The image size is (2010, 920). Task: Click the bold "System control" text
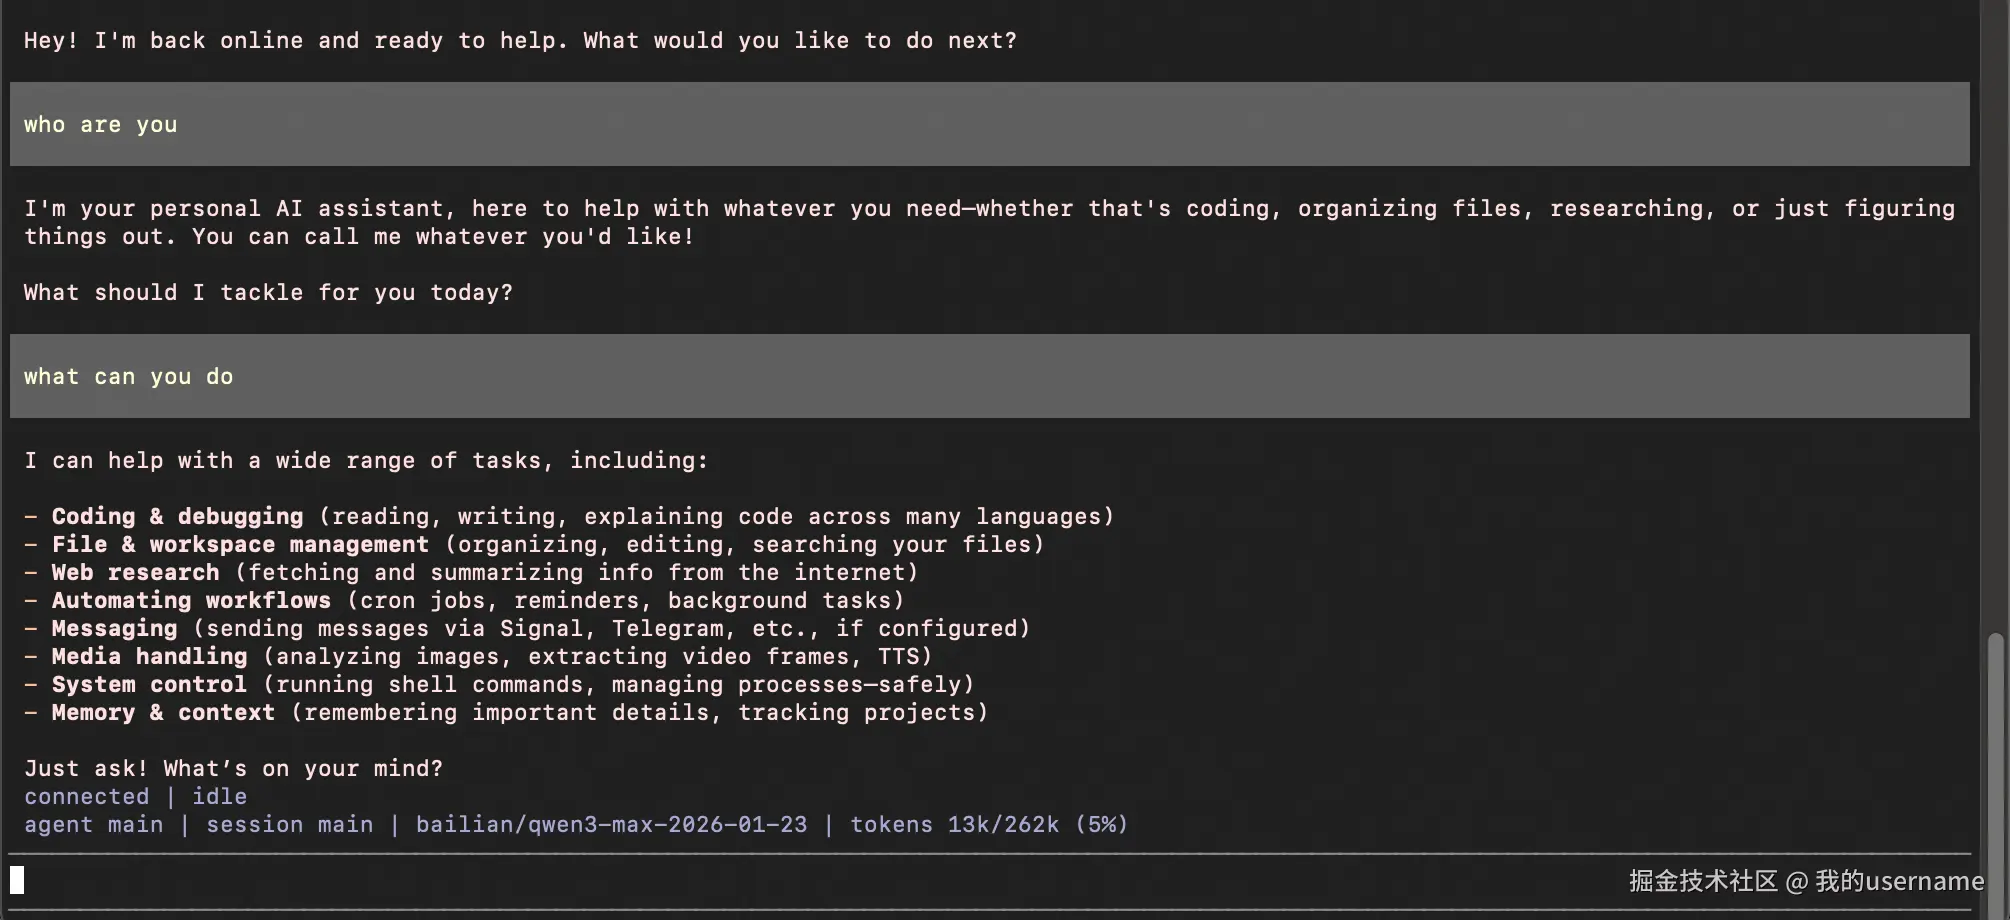[x=149, y=685]
